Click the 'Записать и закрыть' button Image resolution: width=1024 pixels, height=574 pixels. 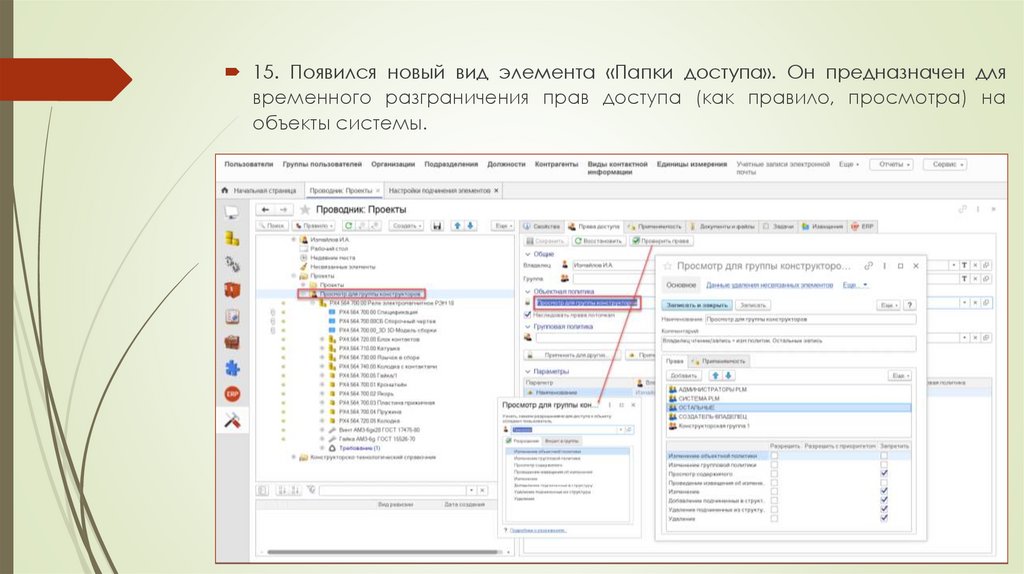point(698,303)
